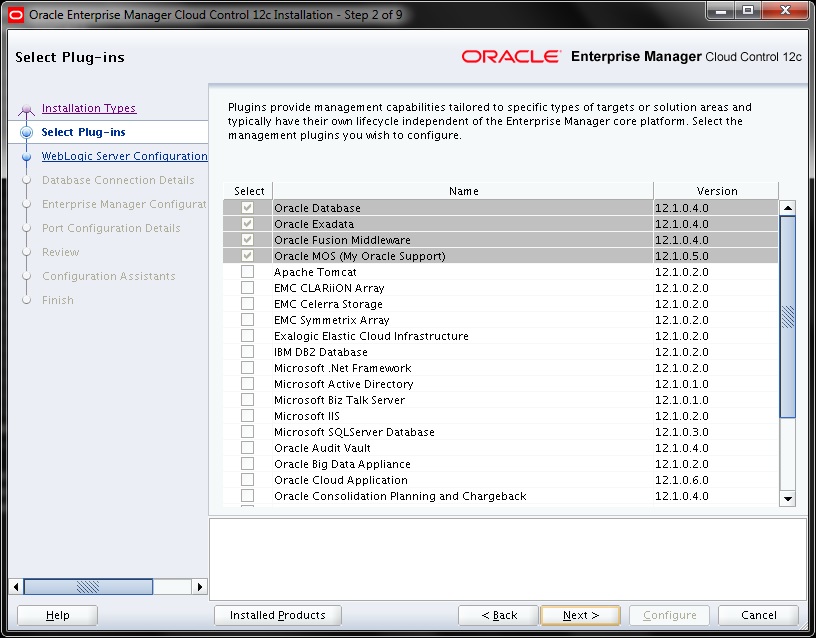Tick the Apache Tomcat plug-in checkbox

248,272
